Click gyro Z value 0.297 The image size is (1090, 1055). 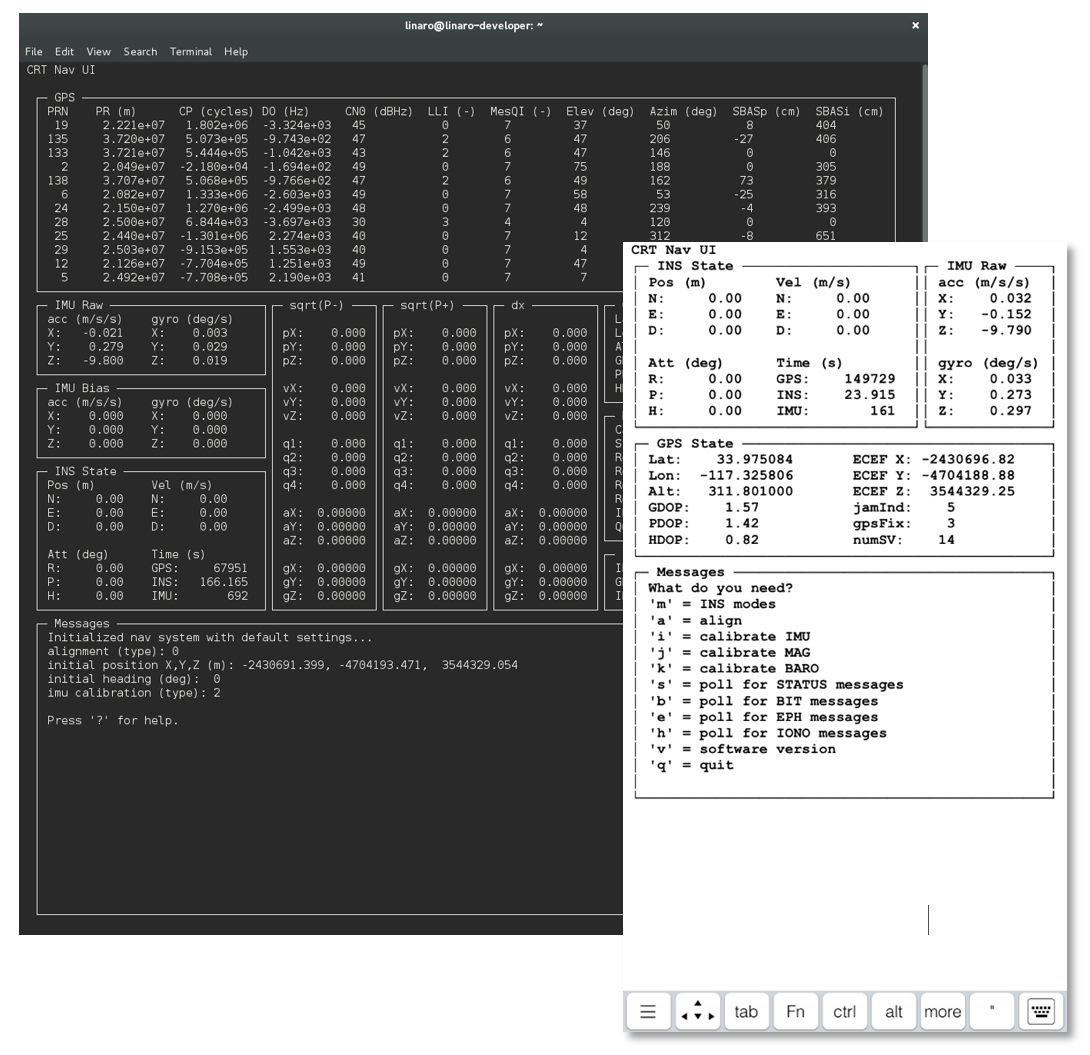click(1011, 411)
